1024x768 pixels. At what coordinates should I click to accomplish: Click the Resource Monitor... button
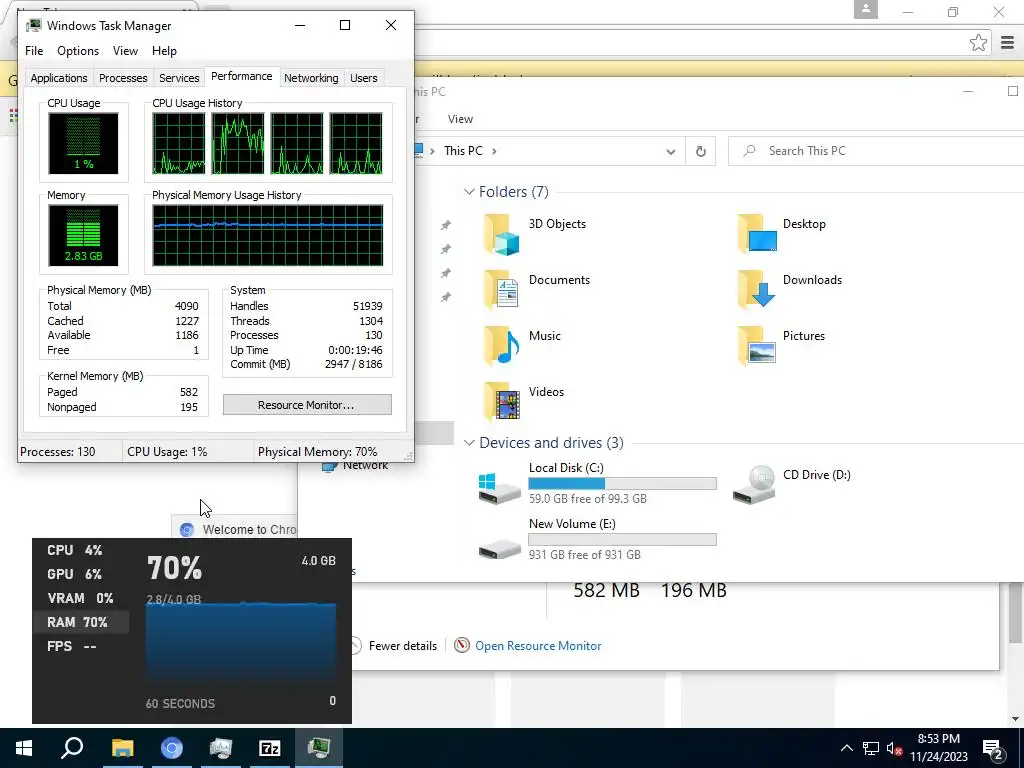pos(307,405)
